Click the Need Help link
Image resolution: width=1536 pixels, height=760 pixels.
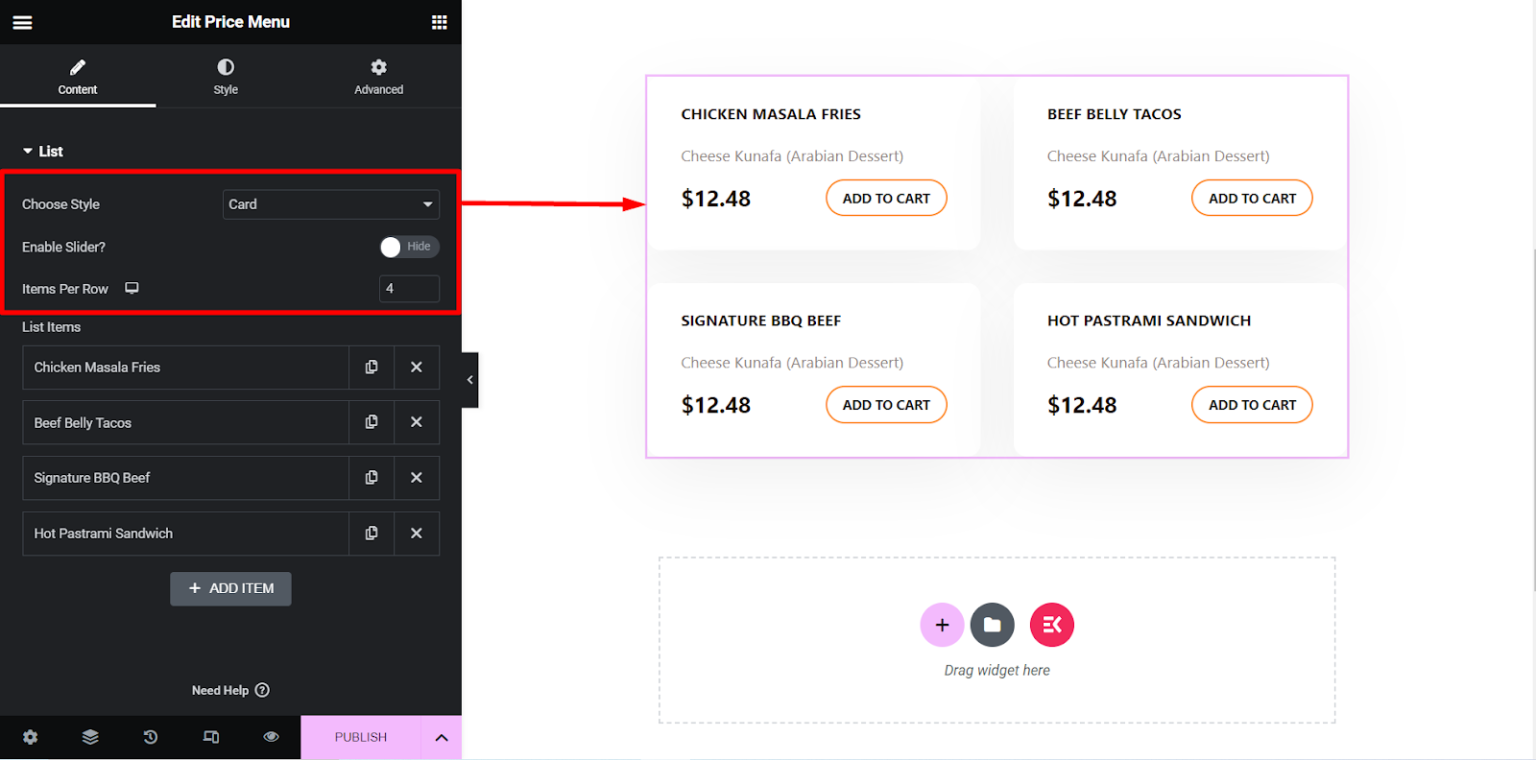click(x=230, y=690)
